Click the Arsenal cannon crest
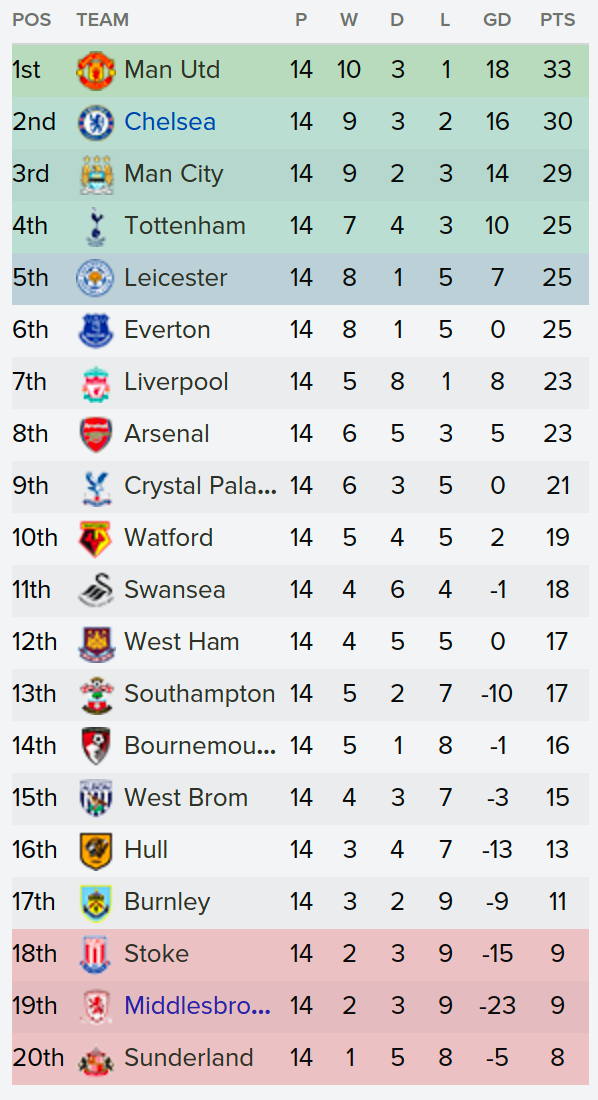Image resolution: width=598 pixels, height=1100 pixels. [95, 434]
